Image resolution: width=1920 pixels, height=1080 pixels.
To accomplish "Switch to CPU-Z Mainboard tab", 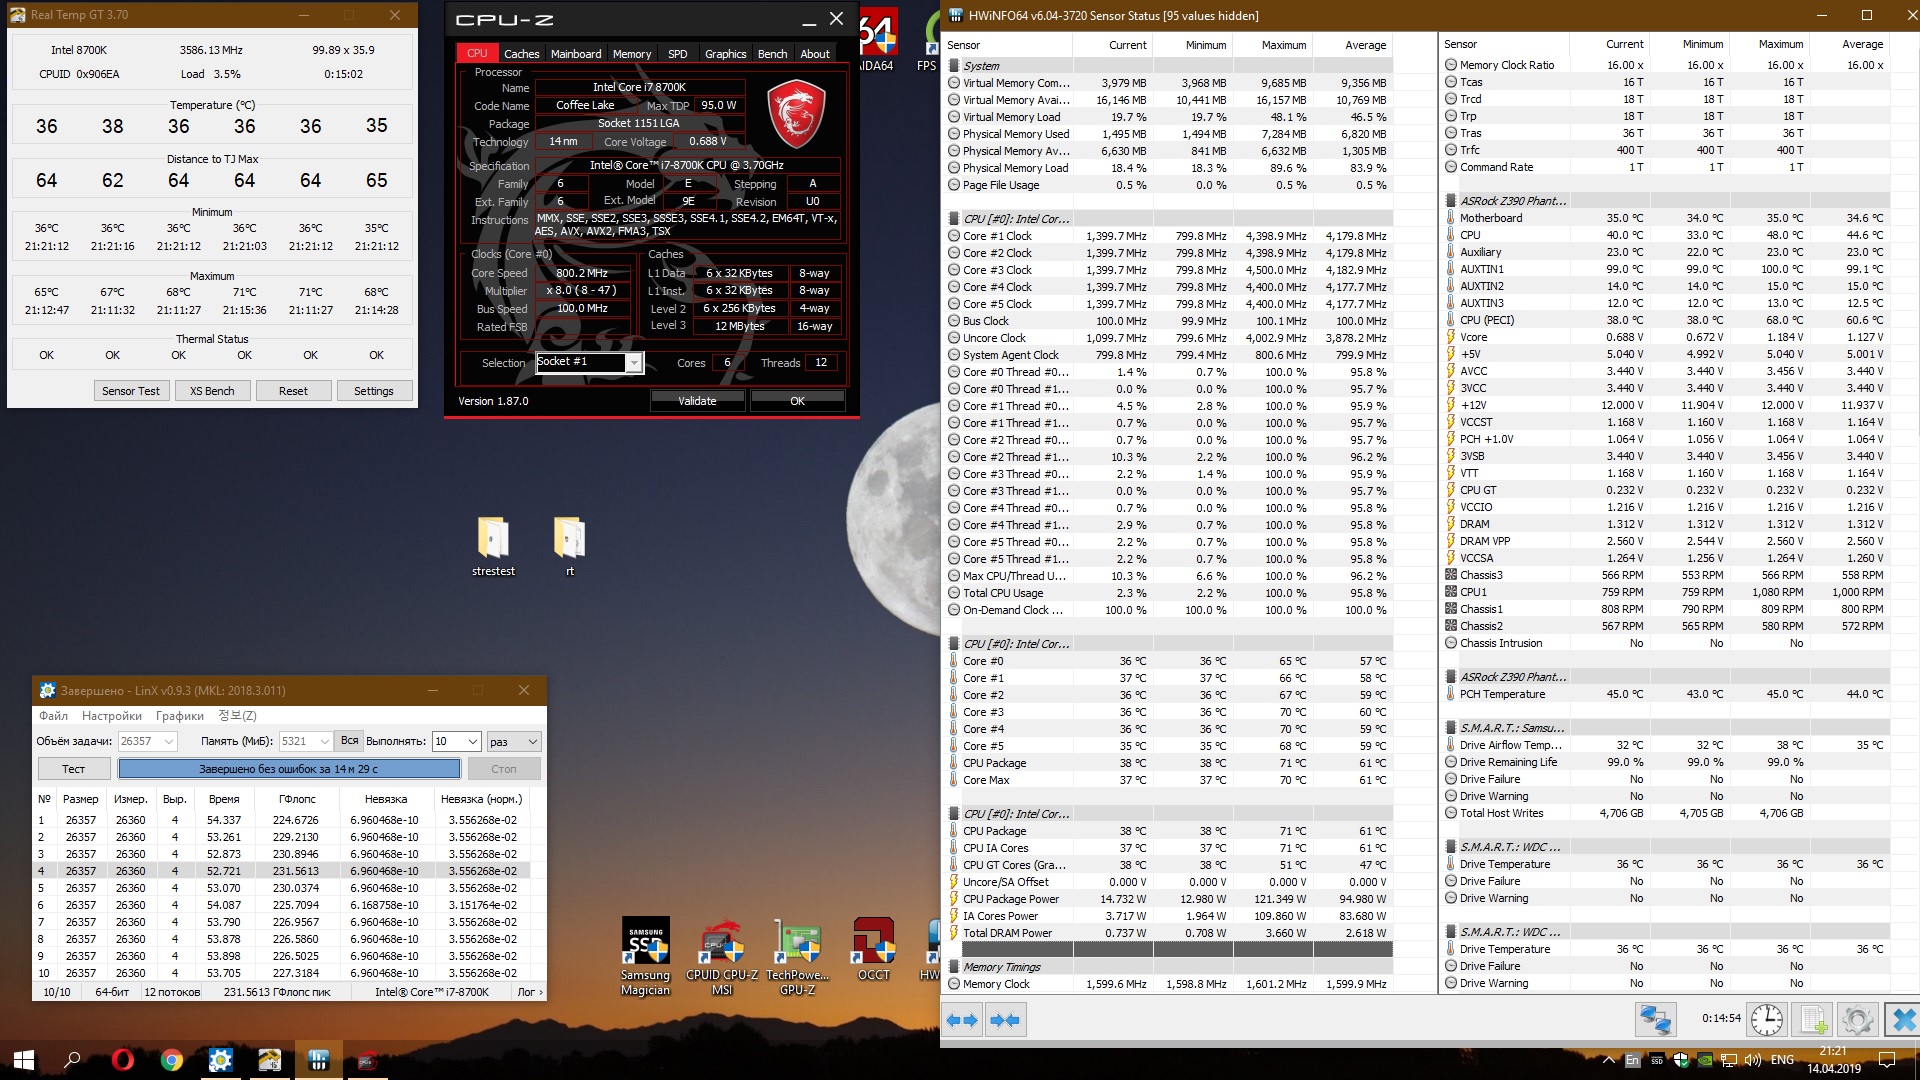I will click(x=576, y=54).
